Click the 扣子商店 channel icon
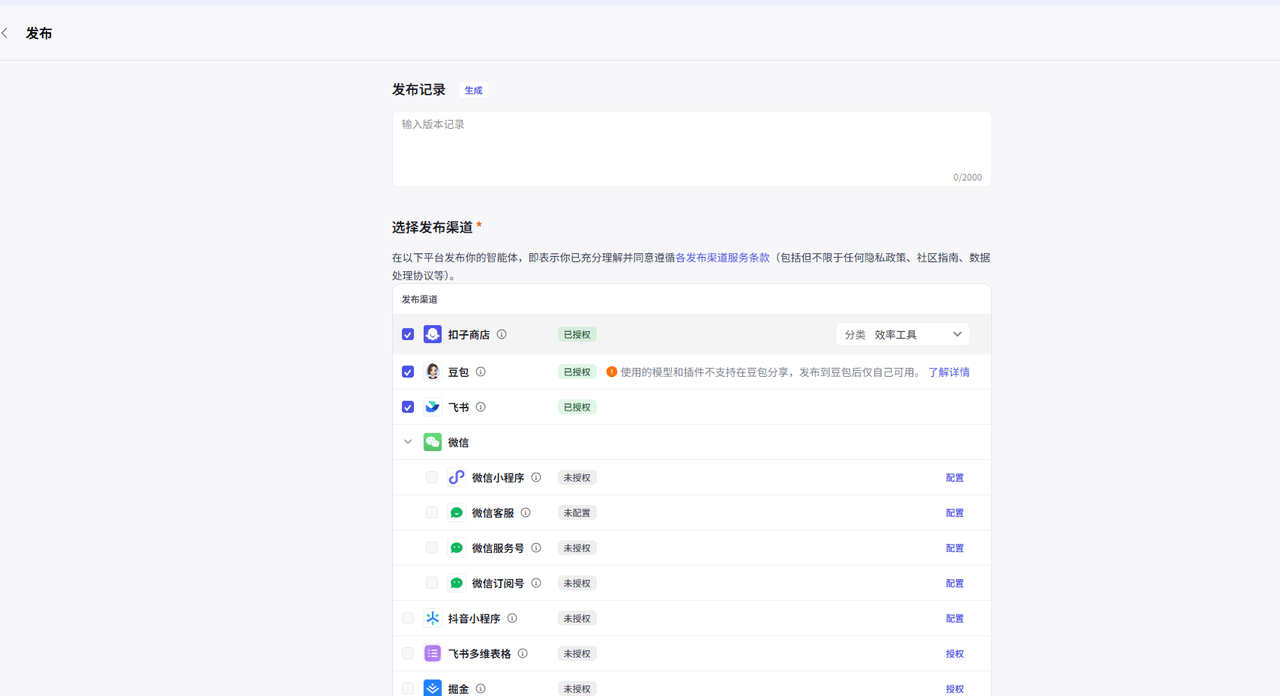Screen dimensions: 1280x696 [432, 334]
